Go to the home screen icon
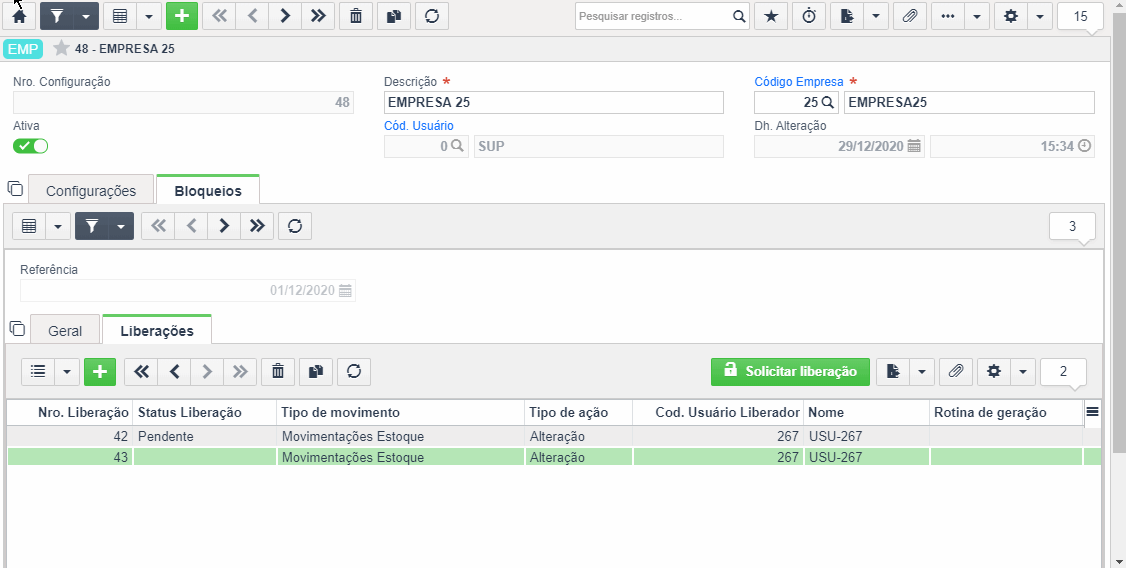The image size is (1126, 568). [19, 16]
